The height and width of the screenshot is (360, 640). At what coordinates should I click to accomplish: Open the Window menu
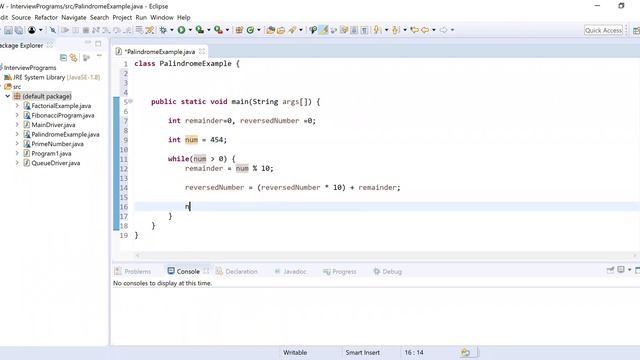pyautogui.click(x=162, y=18)
